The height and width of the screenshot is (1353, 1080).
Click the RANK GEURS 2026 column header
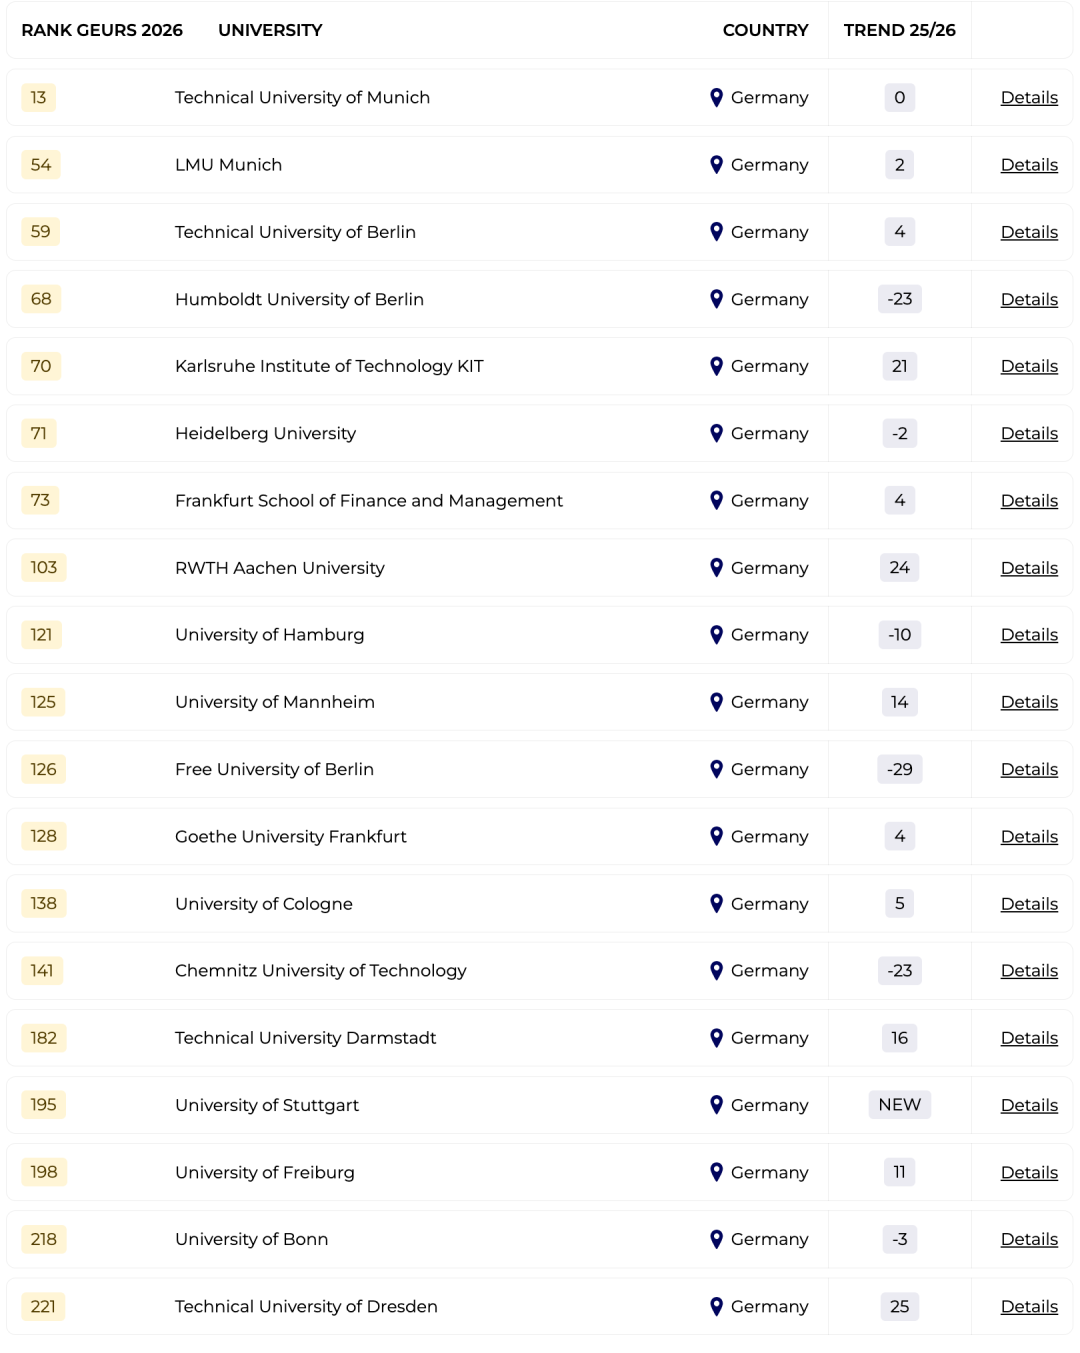coord(102,30)
